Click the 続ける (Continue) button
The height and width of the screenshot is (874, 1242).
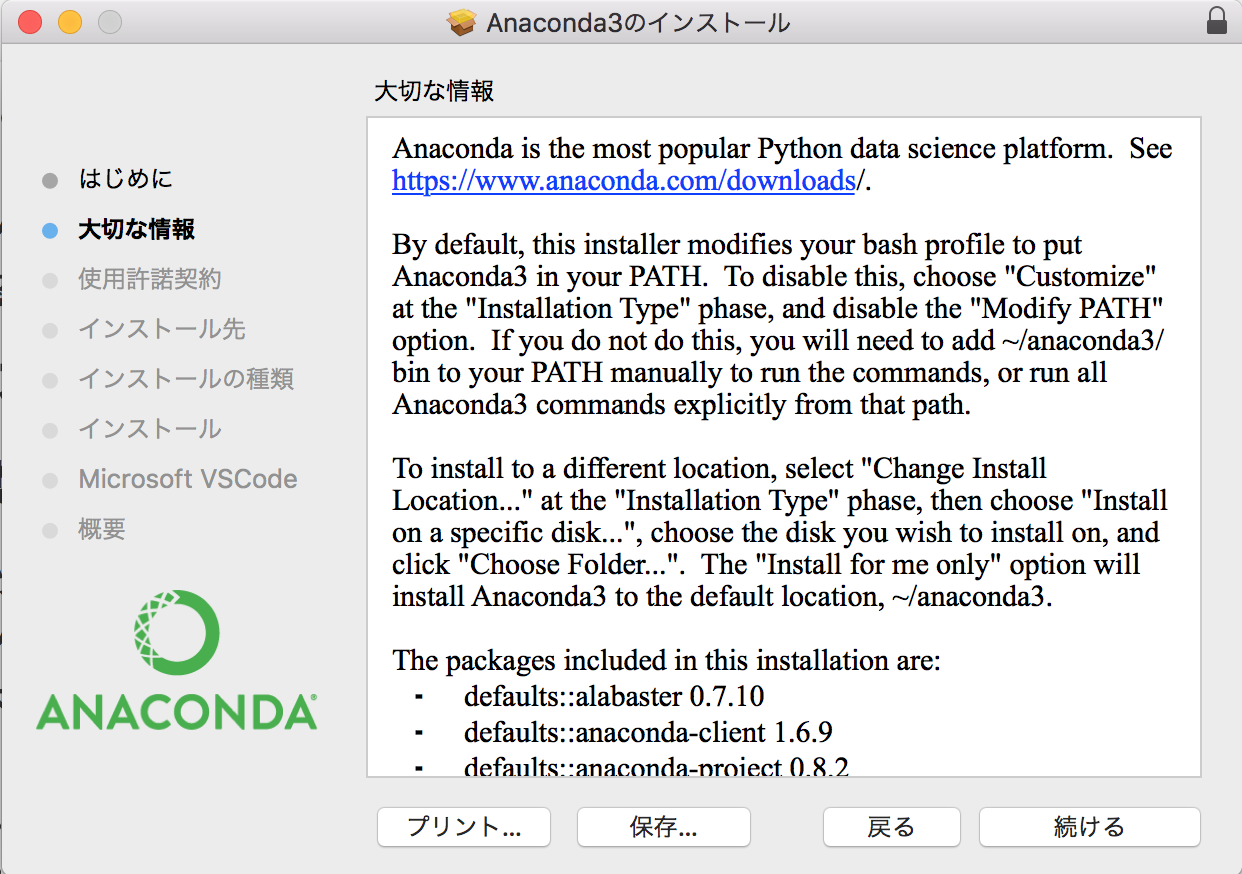[1089, 827]
